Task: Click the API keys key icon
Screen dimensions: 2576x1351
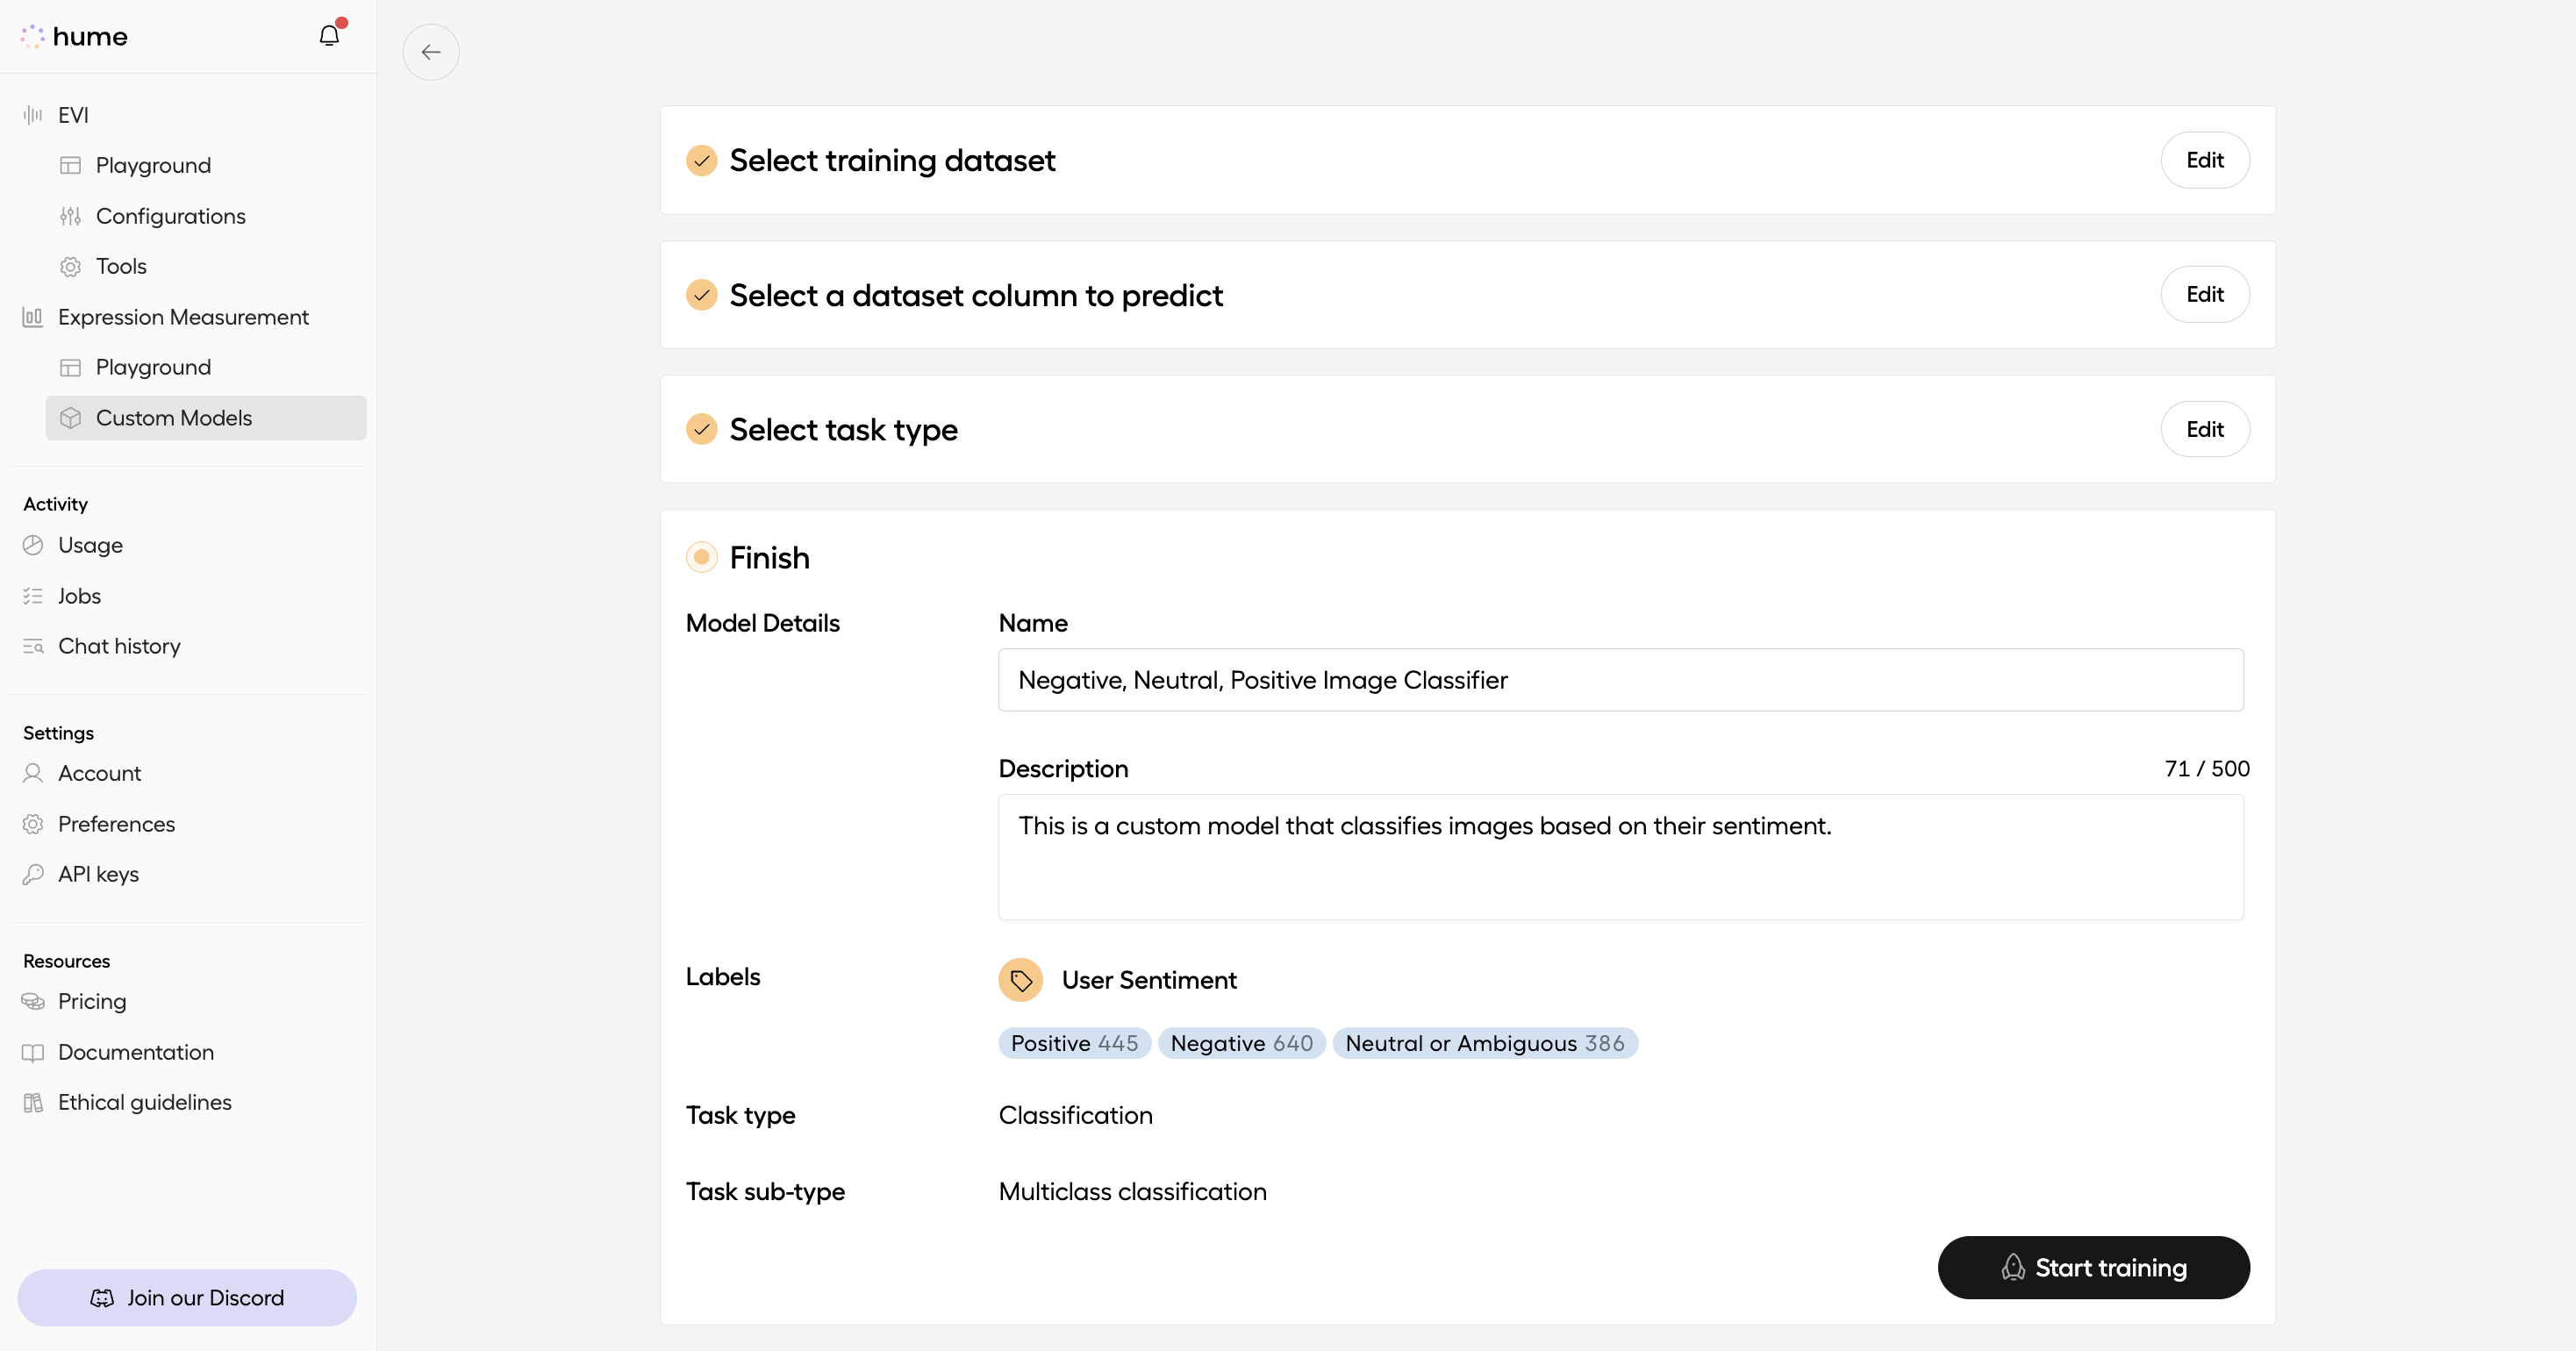Action: point(33,874)
